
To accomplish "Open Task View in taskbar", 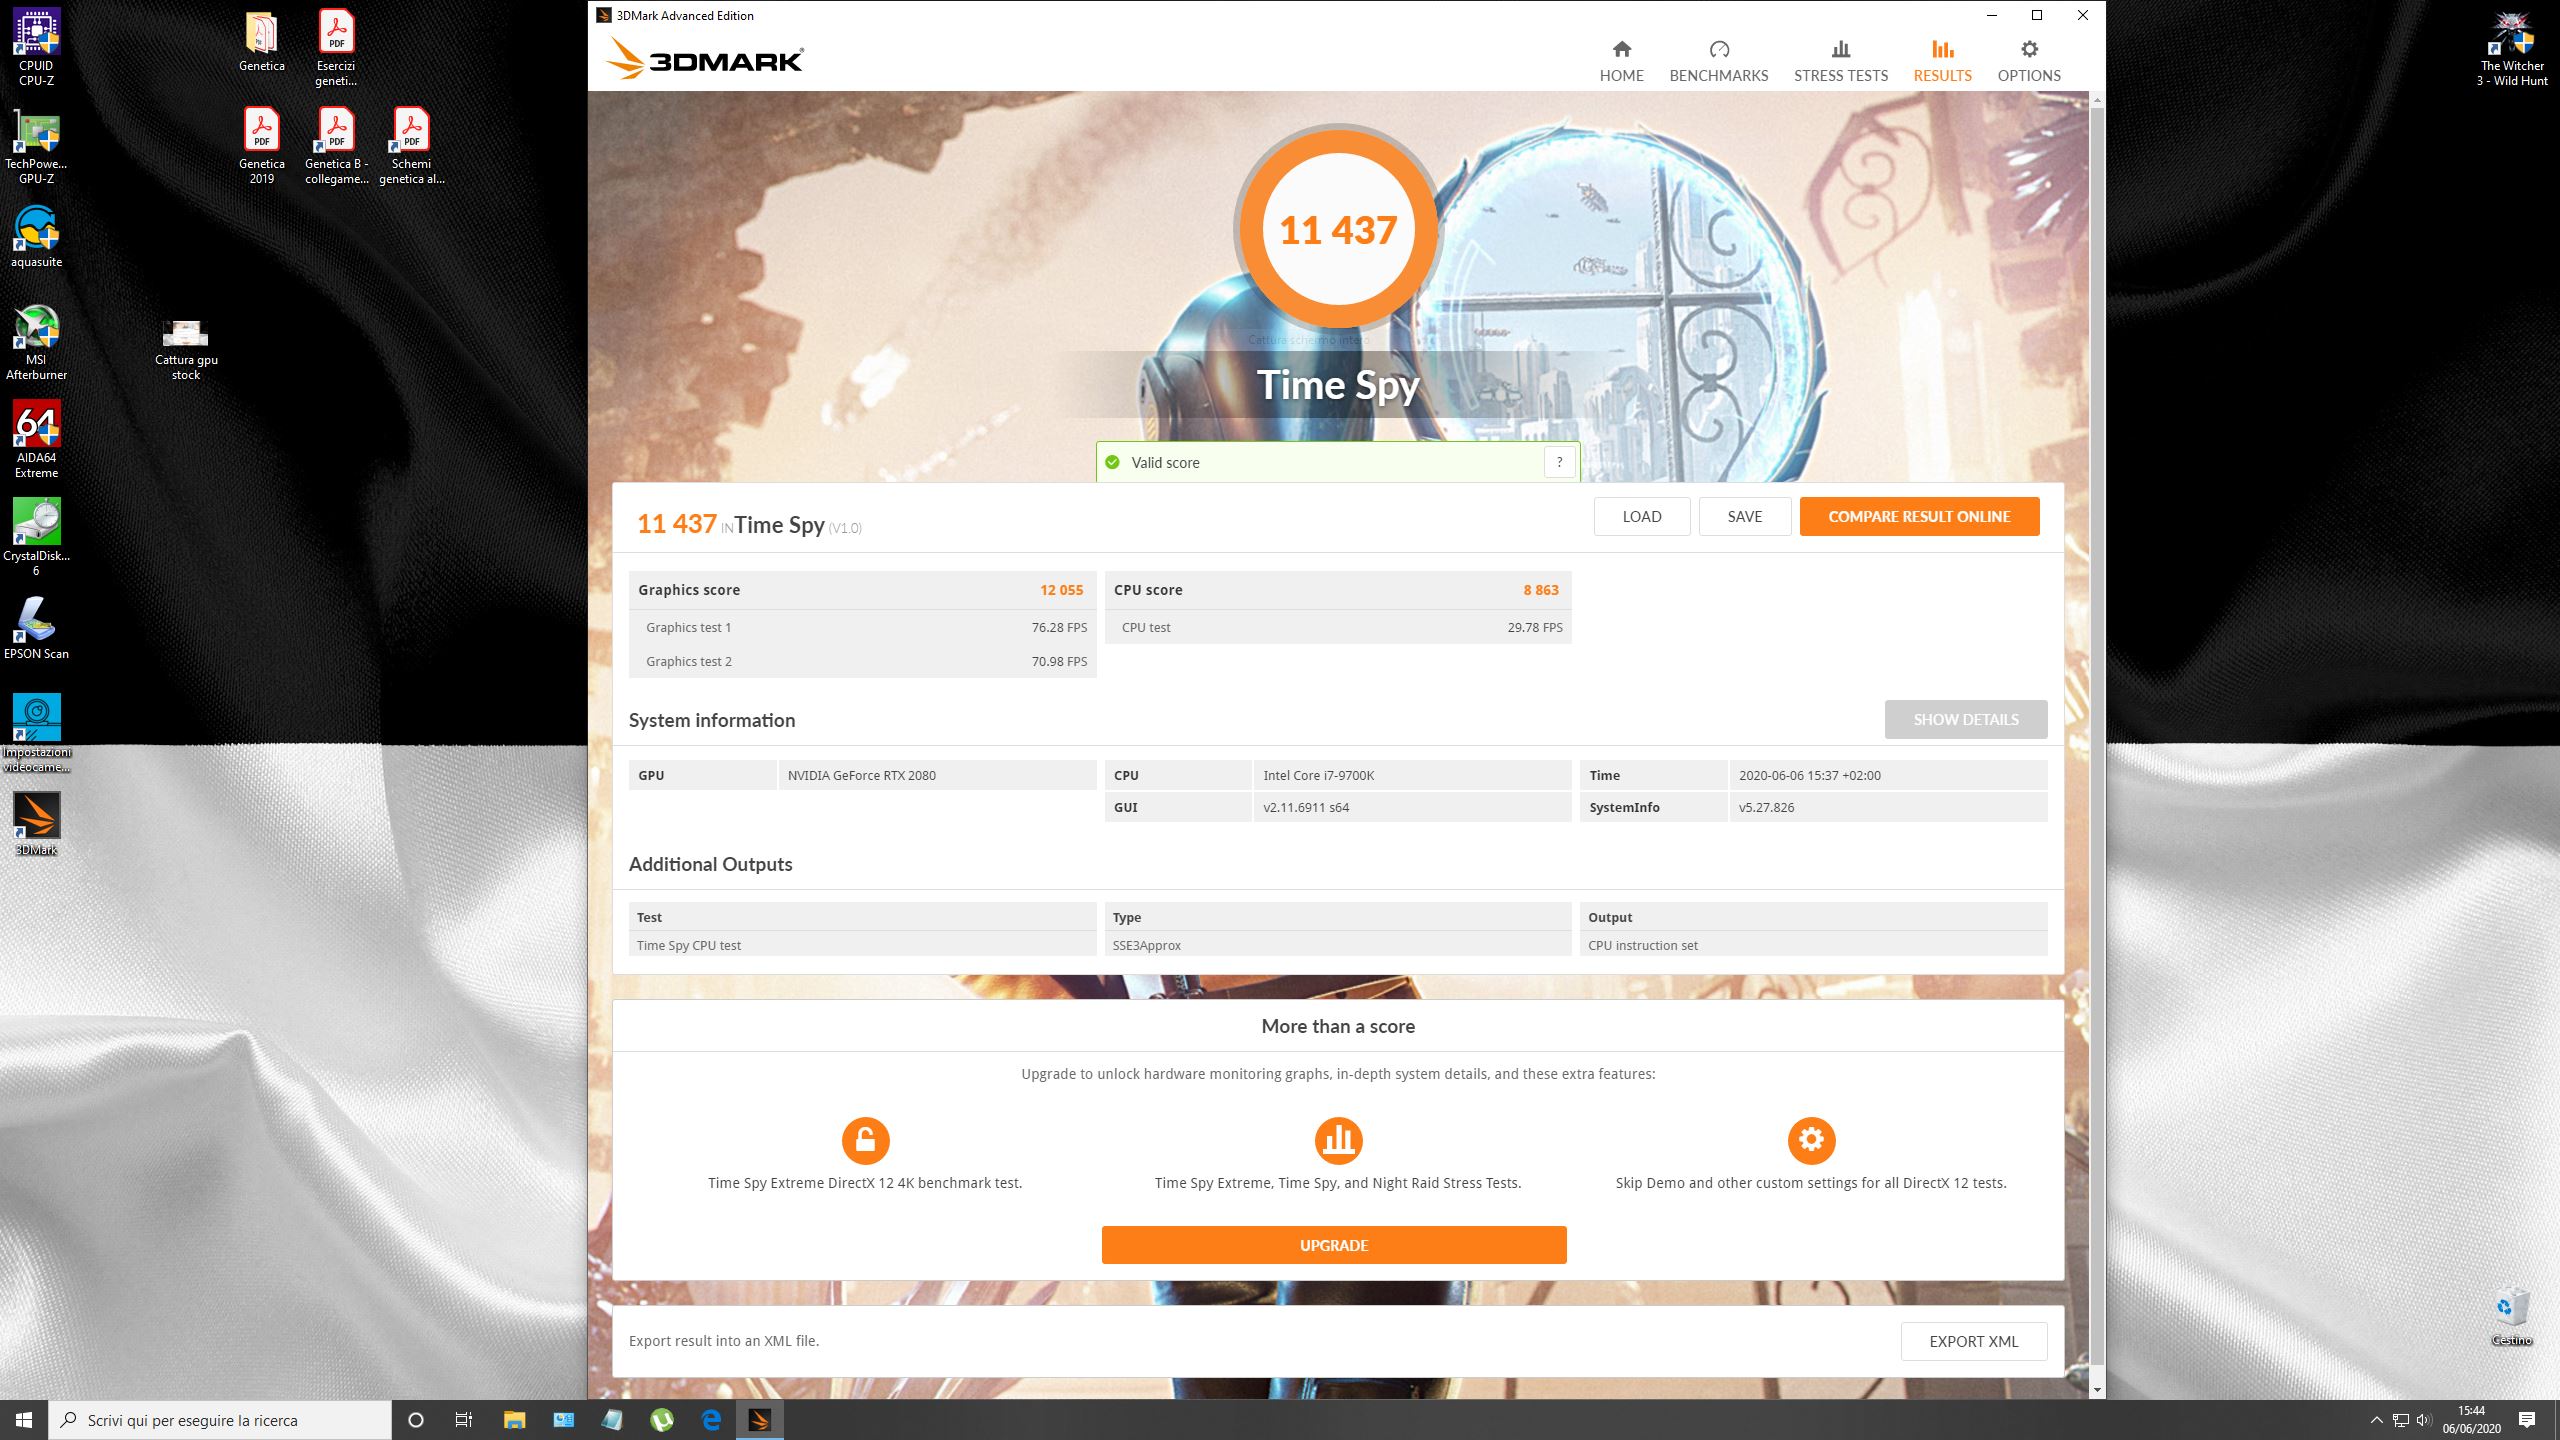I will click(464, 1420).
